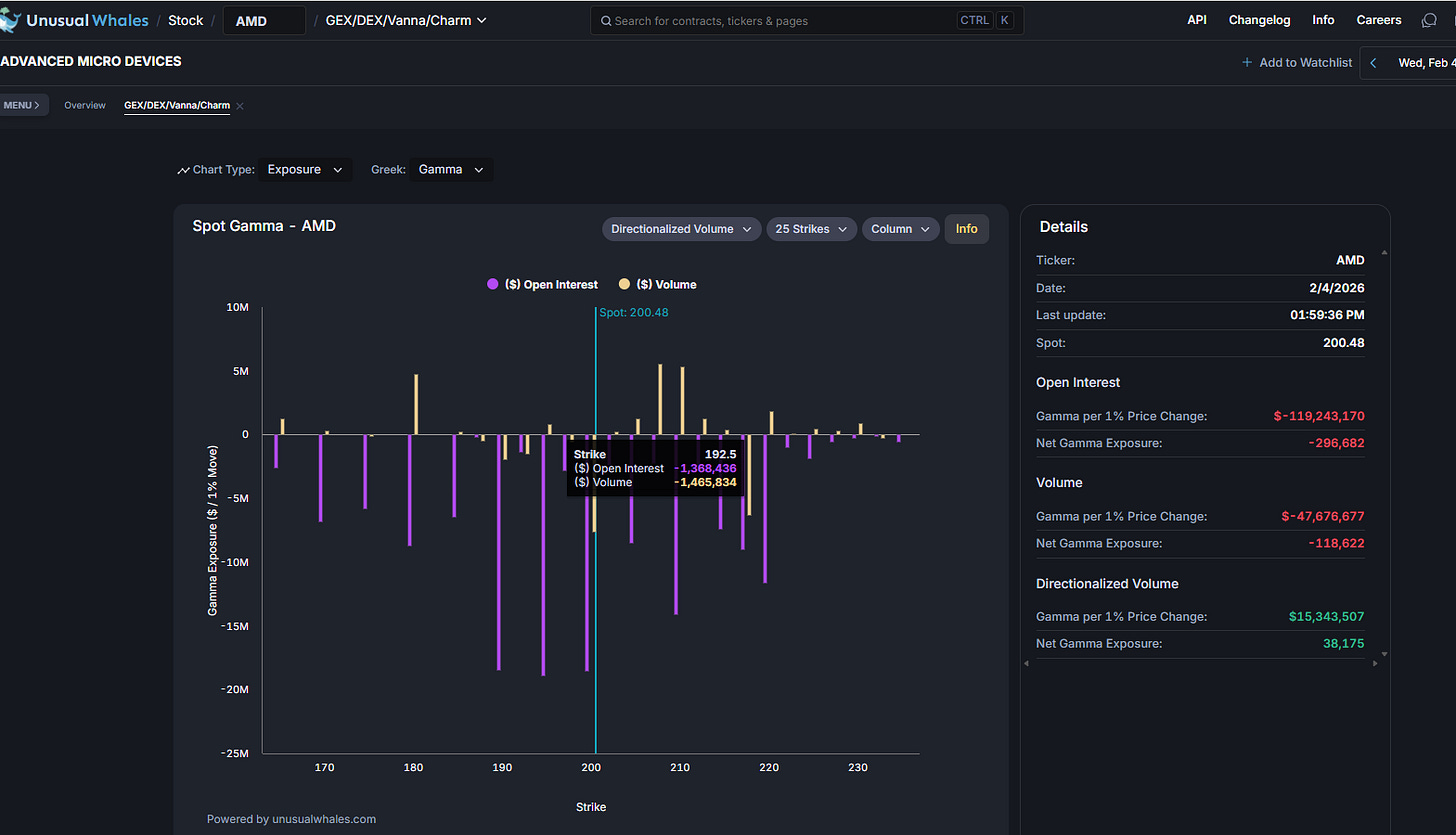
Task: Toggle the ($) Open Interest legend series
Action: pos(542,284)
